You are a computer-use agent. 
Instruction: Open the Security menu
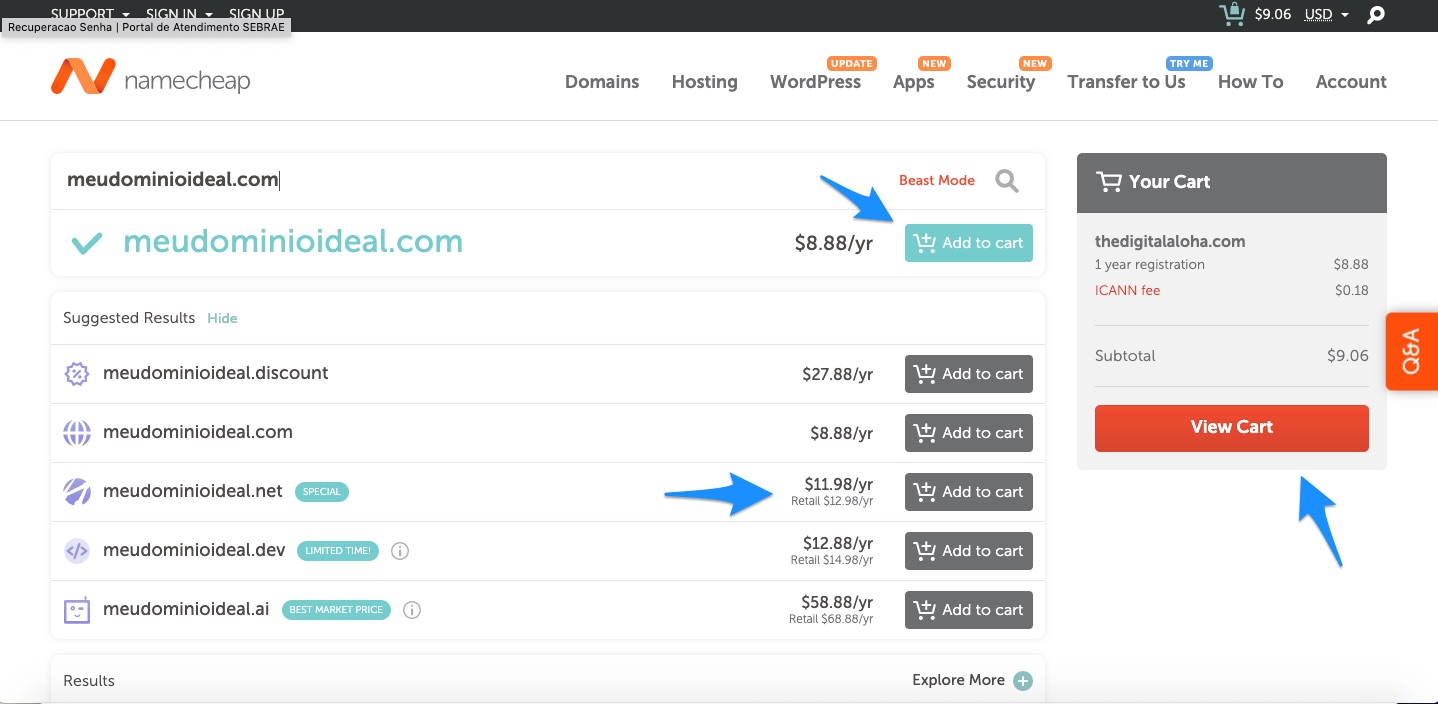pyautogui.click(x=1001, y=82)
